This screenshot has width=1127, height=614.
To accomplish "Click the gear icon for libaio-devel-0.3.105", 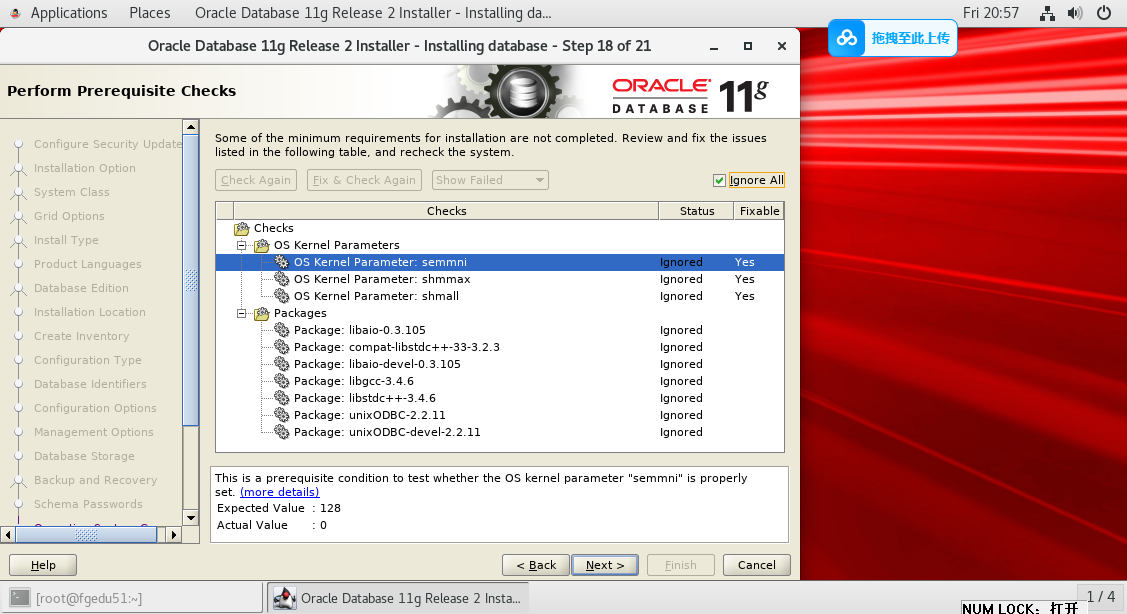I will click(x=282, y=364).
